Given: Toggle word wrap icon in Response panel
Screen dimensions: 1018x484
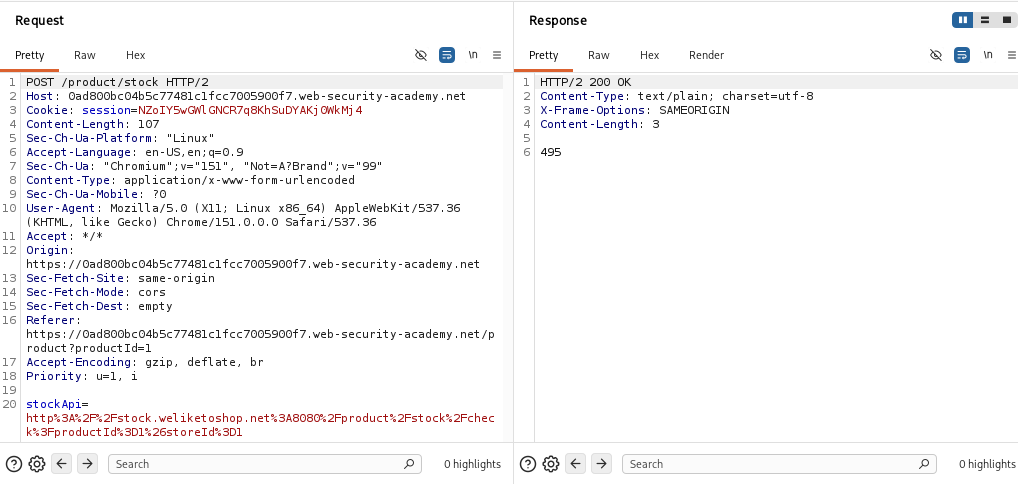Looking at the screenshot, I should point(962,55).
